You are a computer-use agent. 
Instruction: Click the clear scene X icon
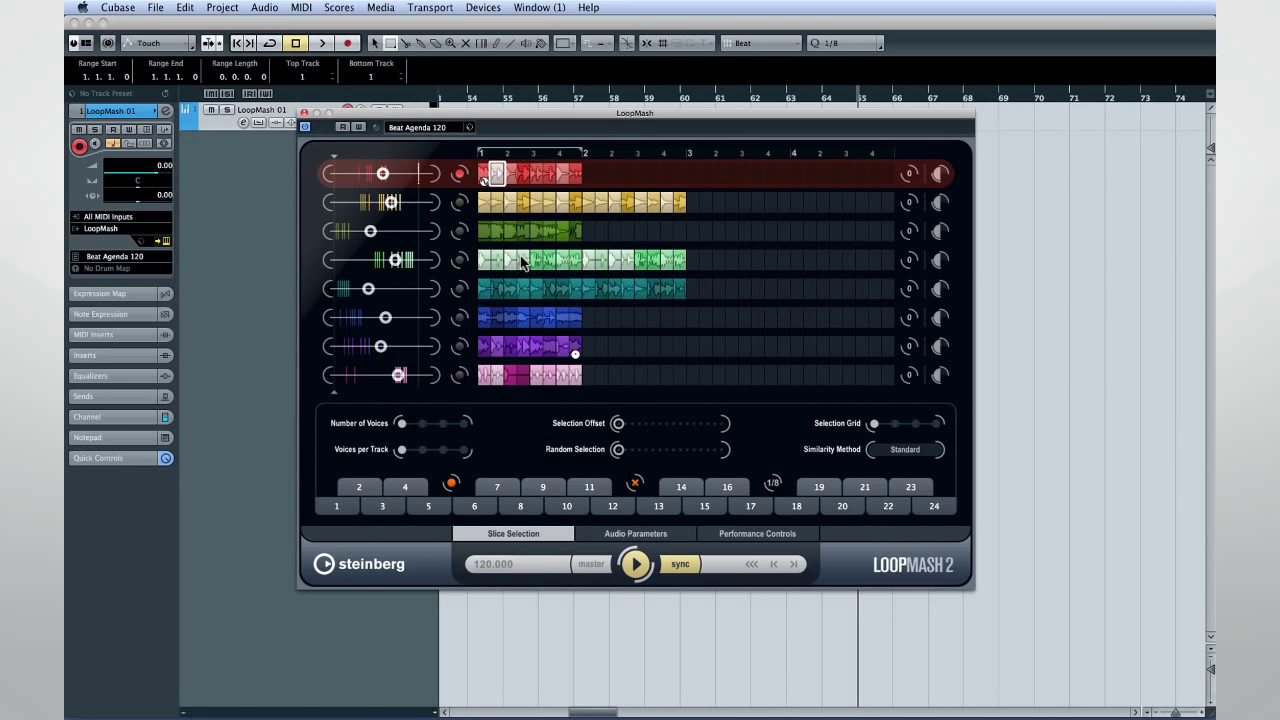634,483
